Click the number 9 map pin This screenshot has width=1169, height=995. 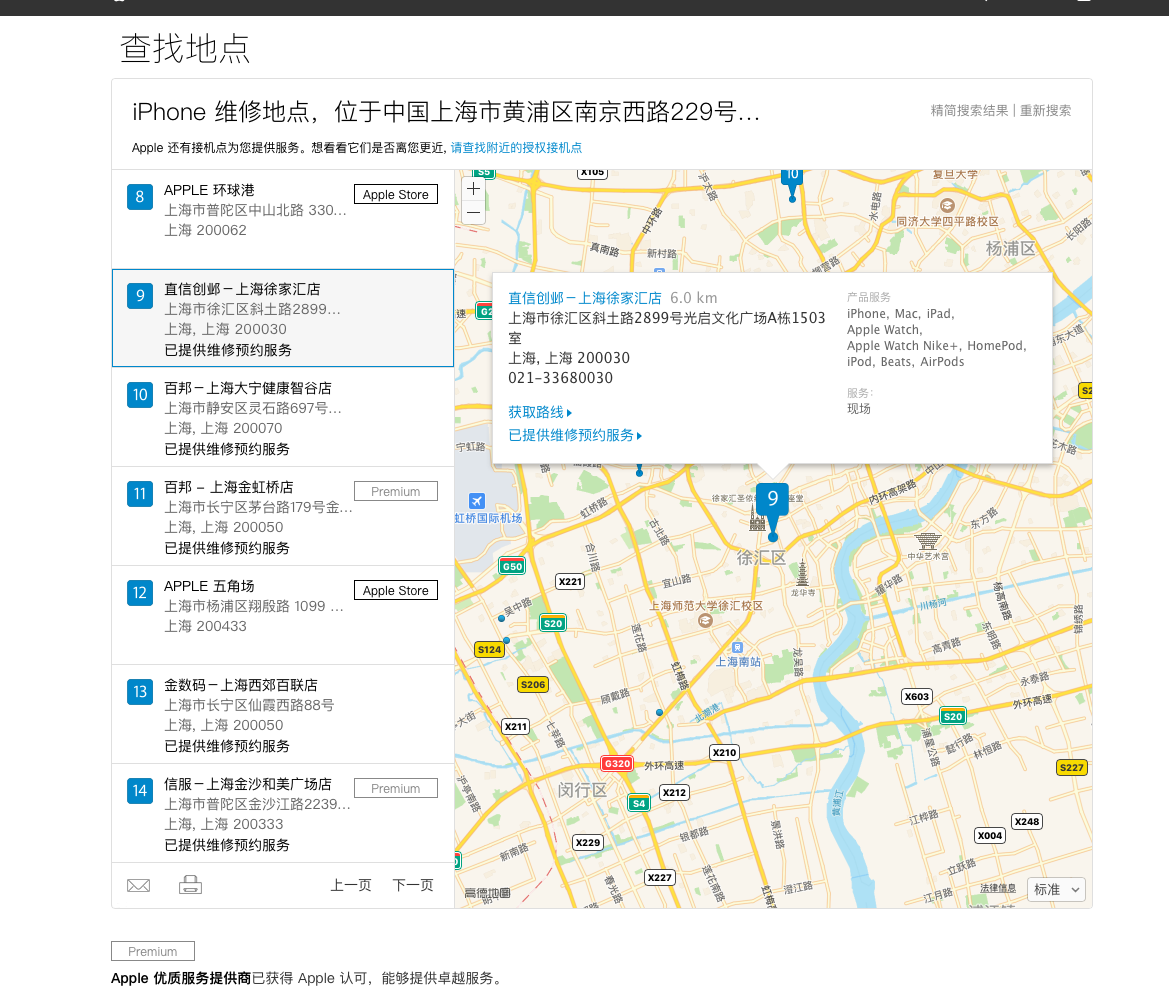[772, 500]
